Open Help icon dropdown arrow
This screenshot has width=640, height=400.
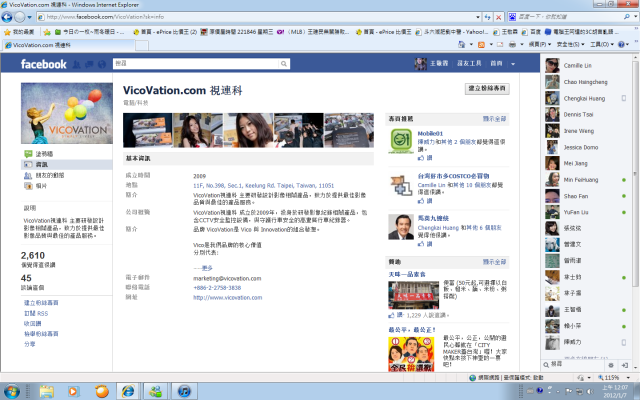(x=628, y=44)
